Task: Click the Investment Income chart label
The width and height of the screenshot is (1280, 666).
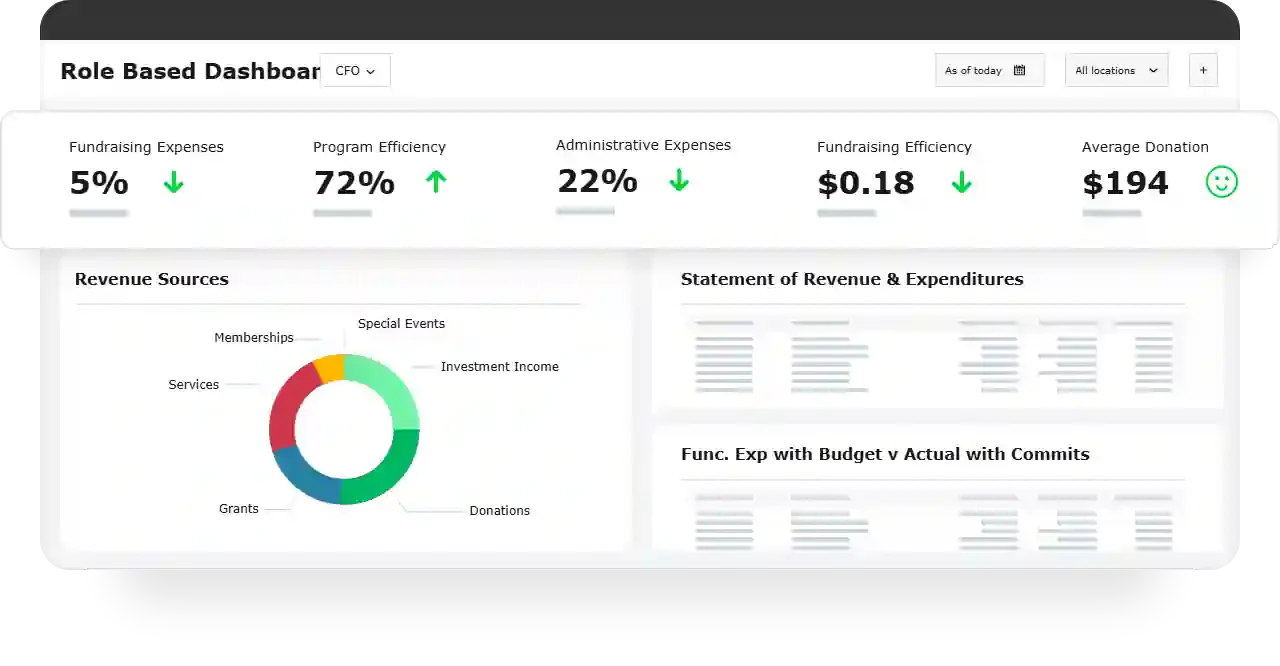Action: (x=500, y=367)
